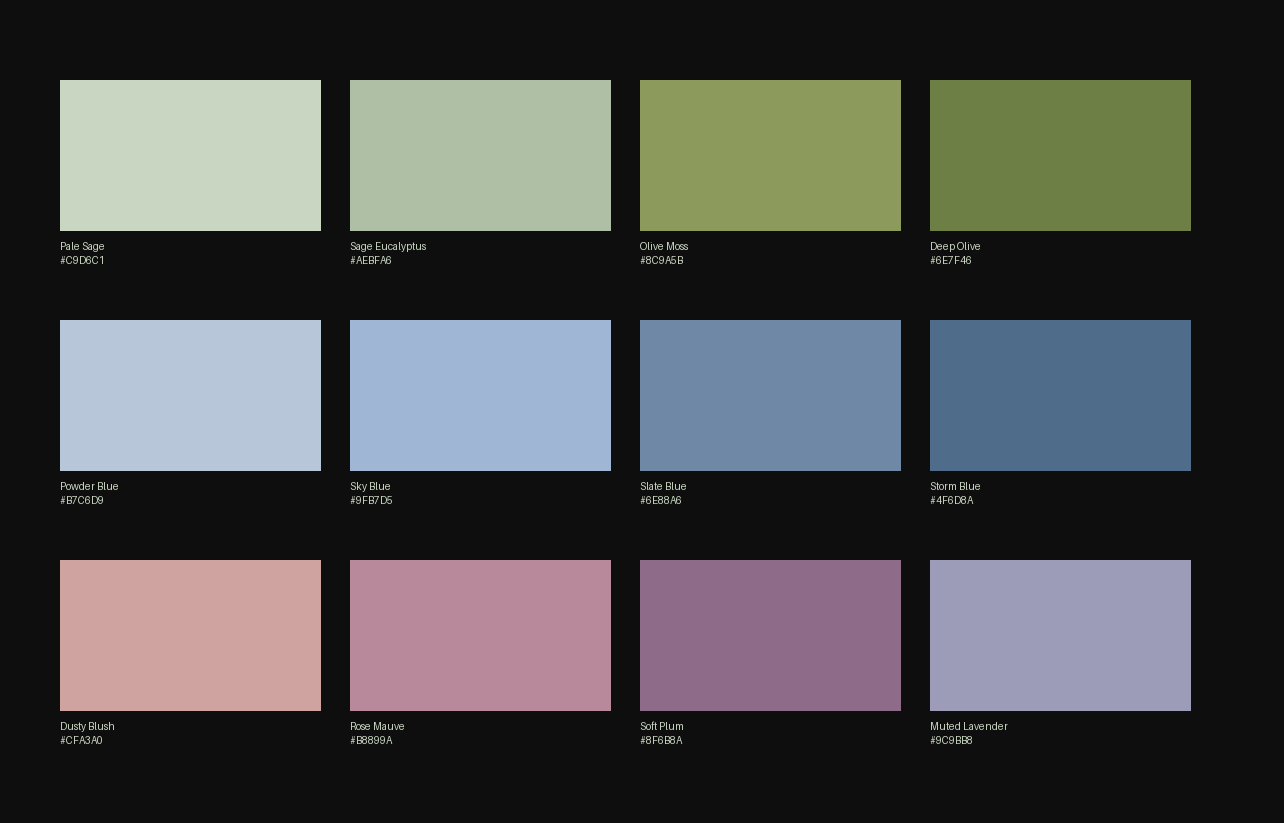Pick the Rose Mauve color swatch

click(x=480, y=635)
